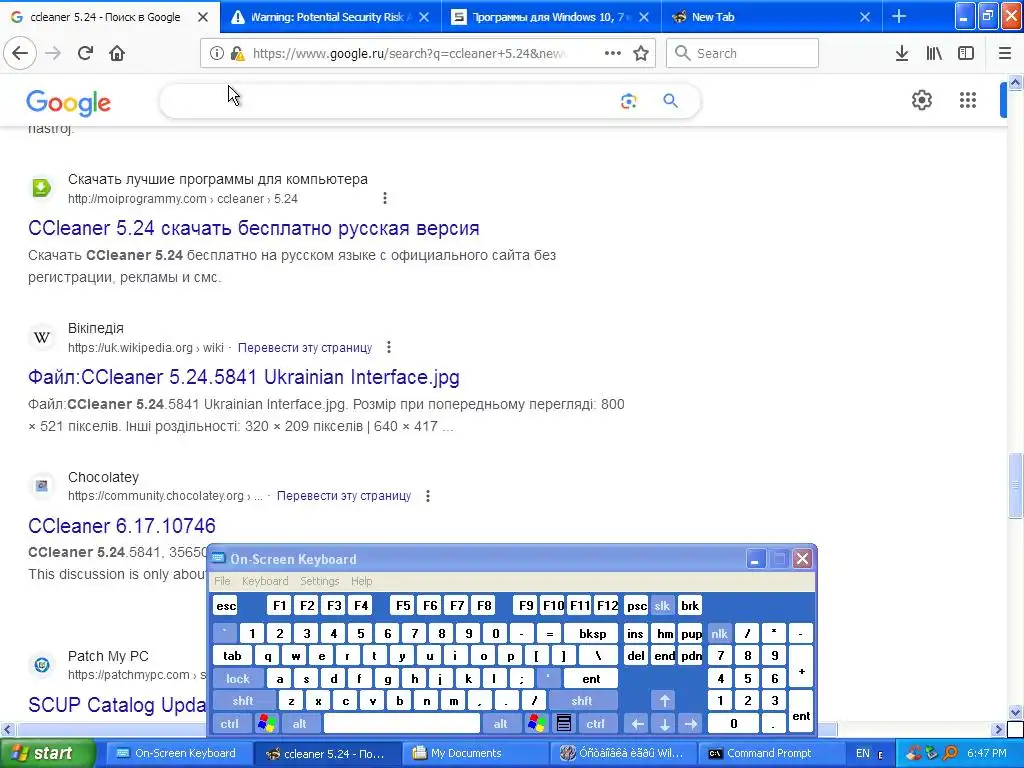Screen dimensions: 1024x768
Task: Hit the right arrow key on keyboard
Action: tap(691, 724)
